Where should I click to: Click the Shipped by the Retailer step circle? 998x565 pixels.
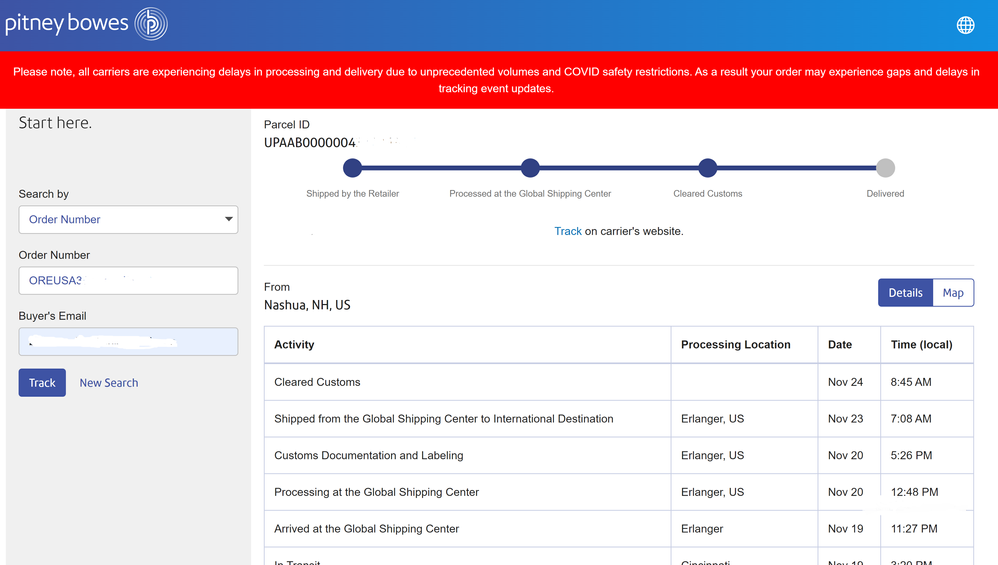coord(352,168)
